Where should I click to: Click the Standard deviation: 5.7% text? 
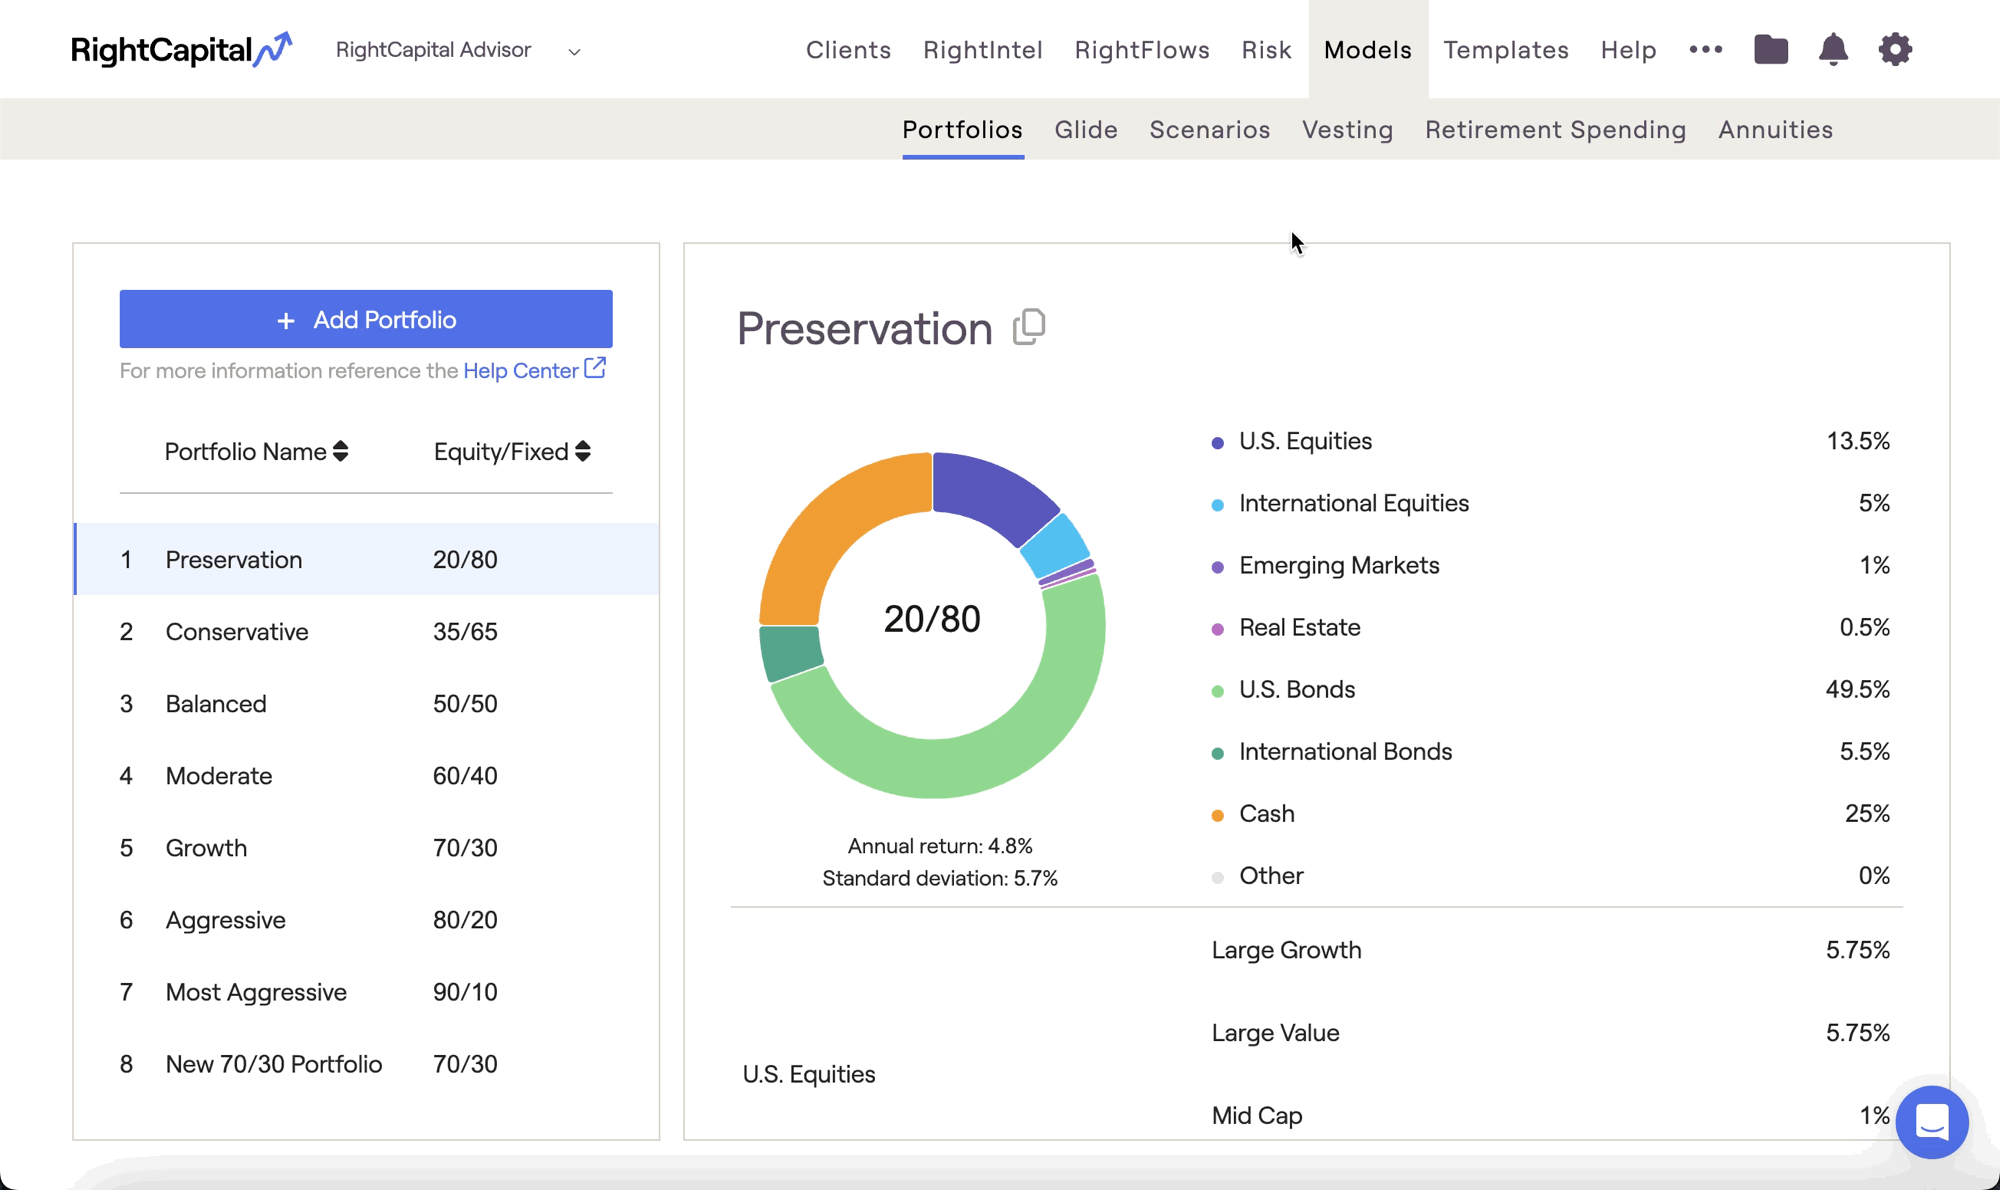coord(940,878)
